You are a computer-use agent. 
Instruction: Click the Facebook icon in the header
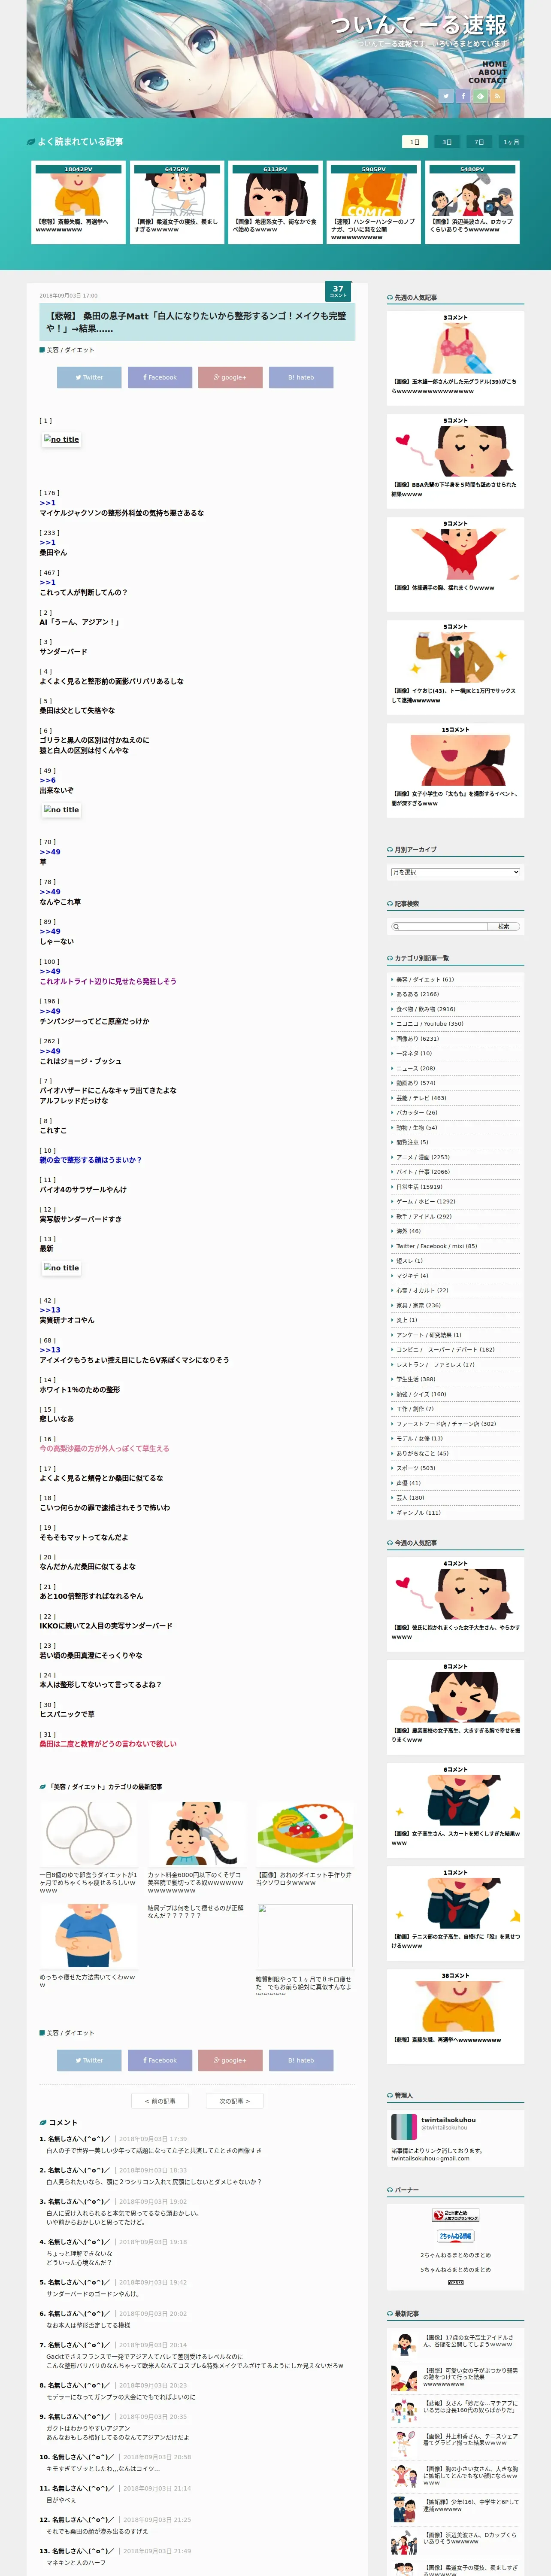(463, 96)
